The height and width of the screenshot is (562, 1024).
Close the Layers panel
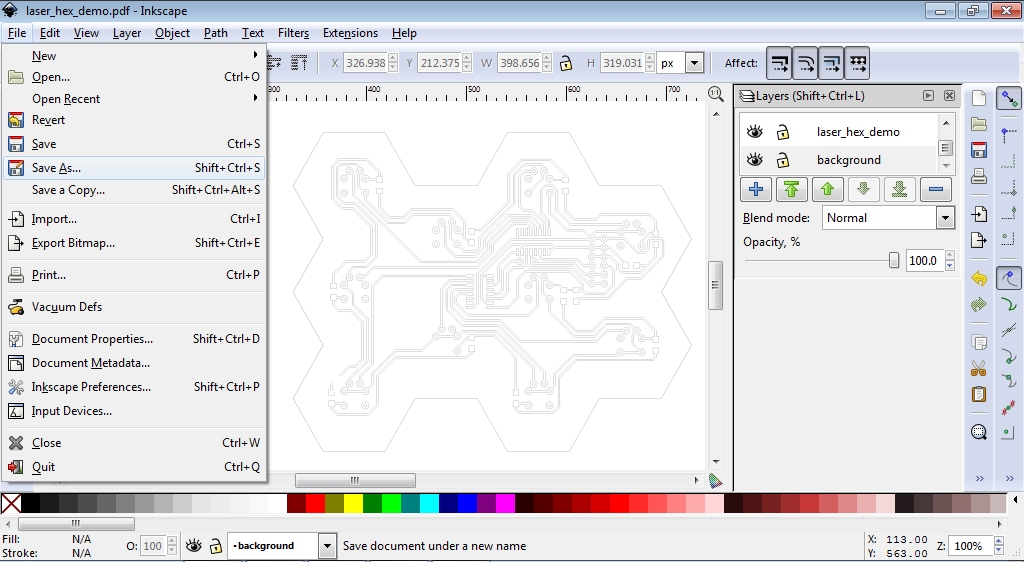[949, 95]
